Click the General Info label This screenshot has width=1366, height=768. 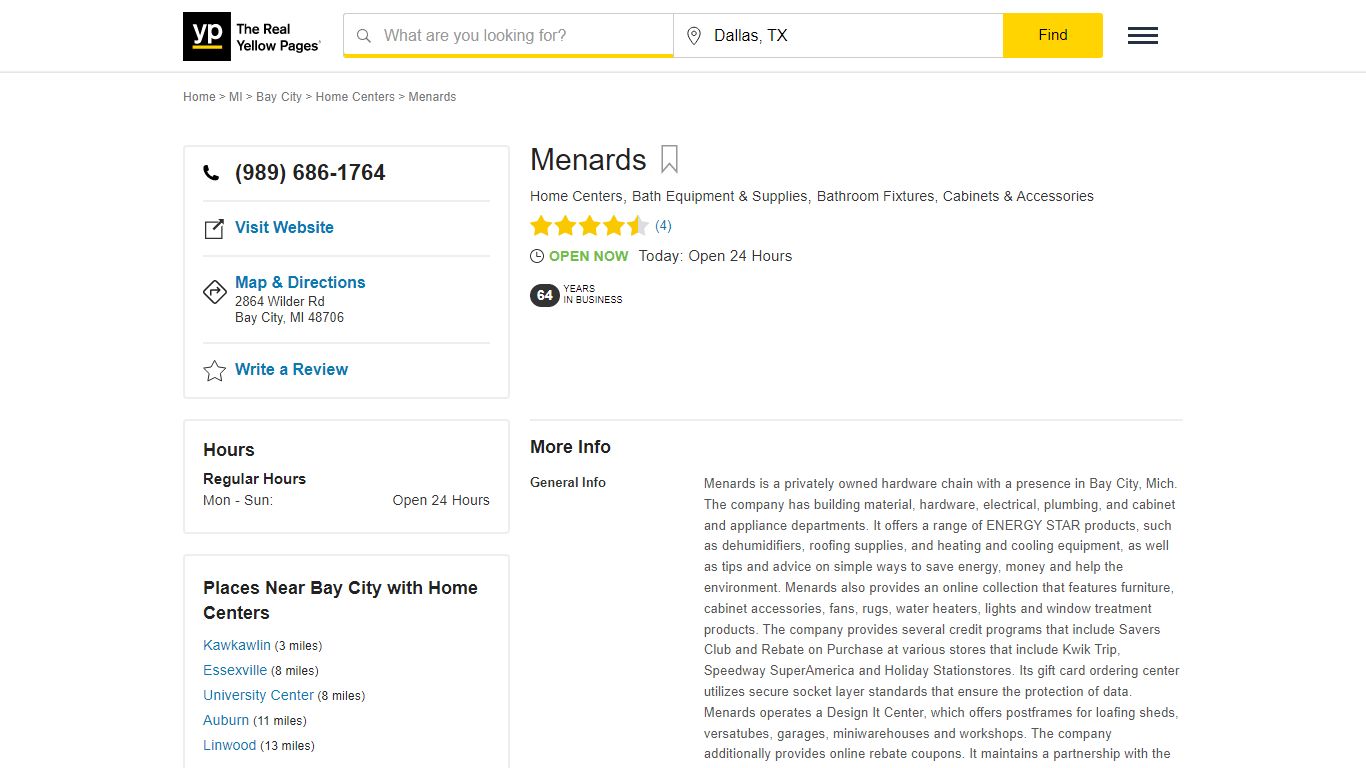[x=568, y=482]
